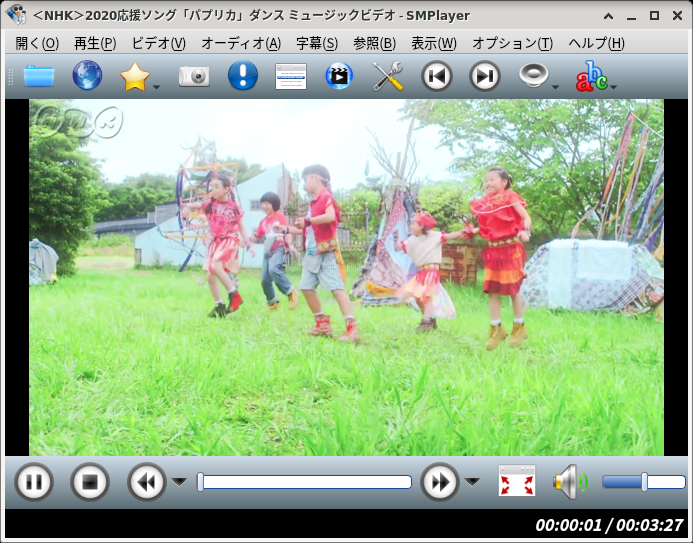Viewport: 693px width, 543px height.
Task: Open the オプション(T) menu
Action: click(x=513, y=43)
